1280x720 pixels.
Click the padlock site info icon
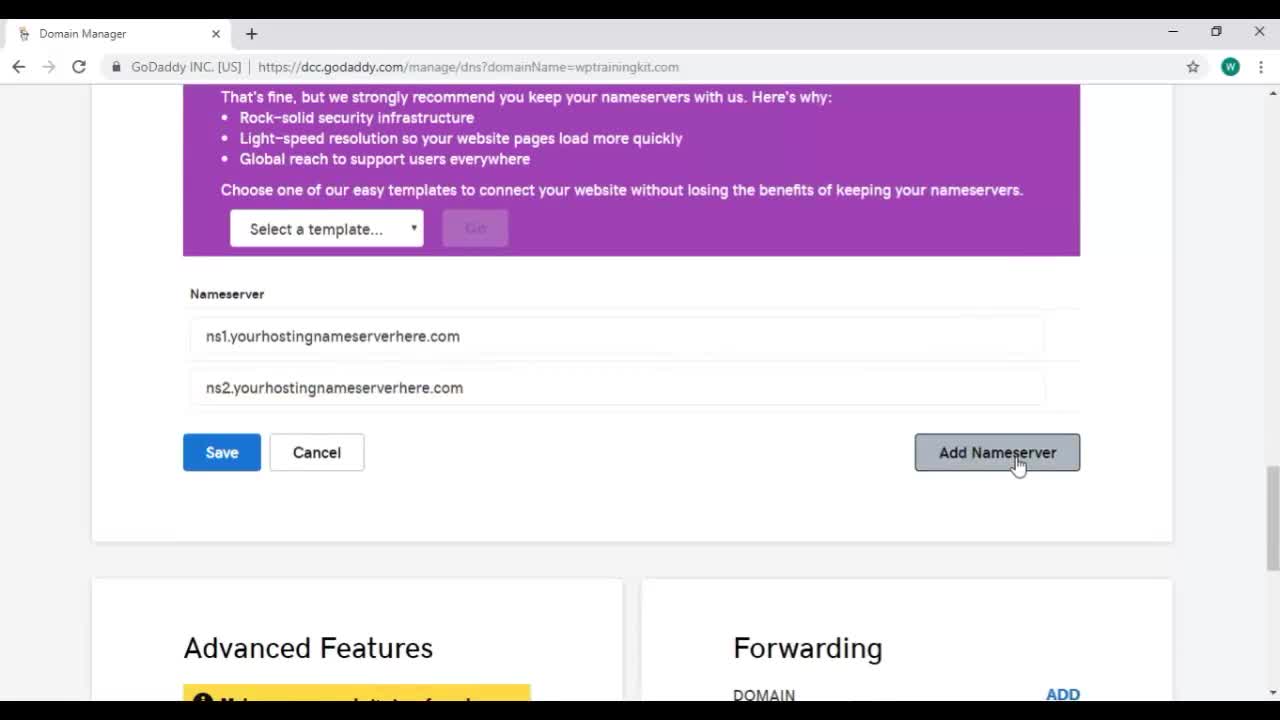(x=117, y=67)
